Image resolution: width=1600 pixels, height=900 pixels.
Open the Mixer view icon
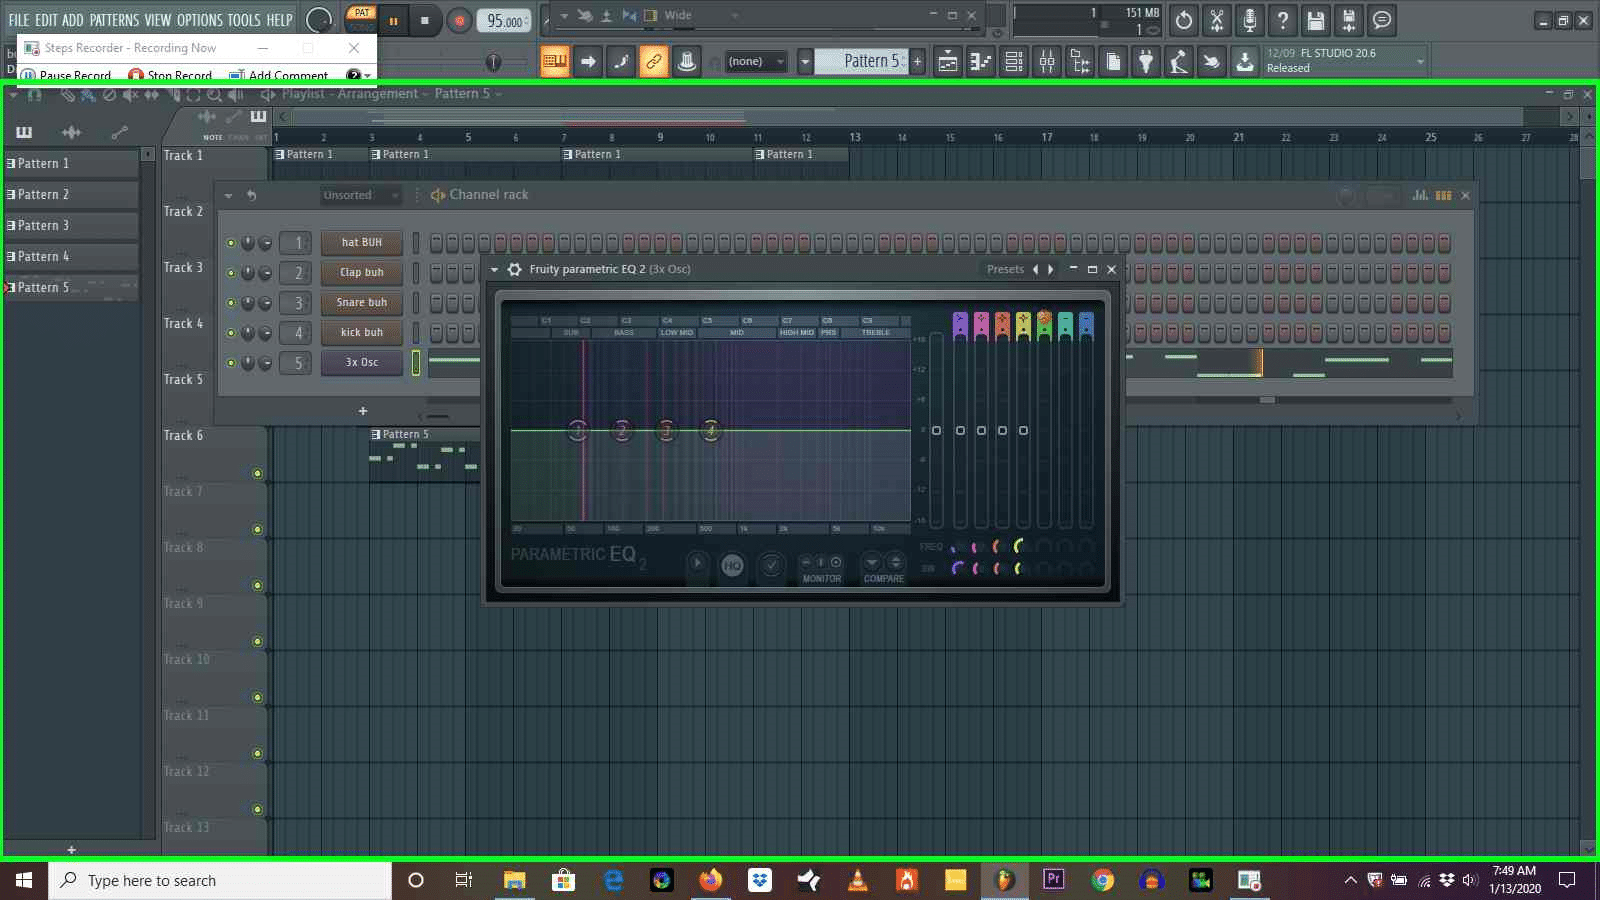1047,62
